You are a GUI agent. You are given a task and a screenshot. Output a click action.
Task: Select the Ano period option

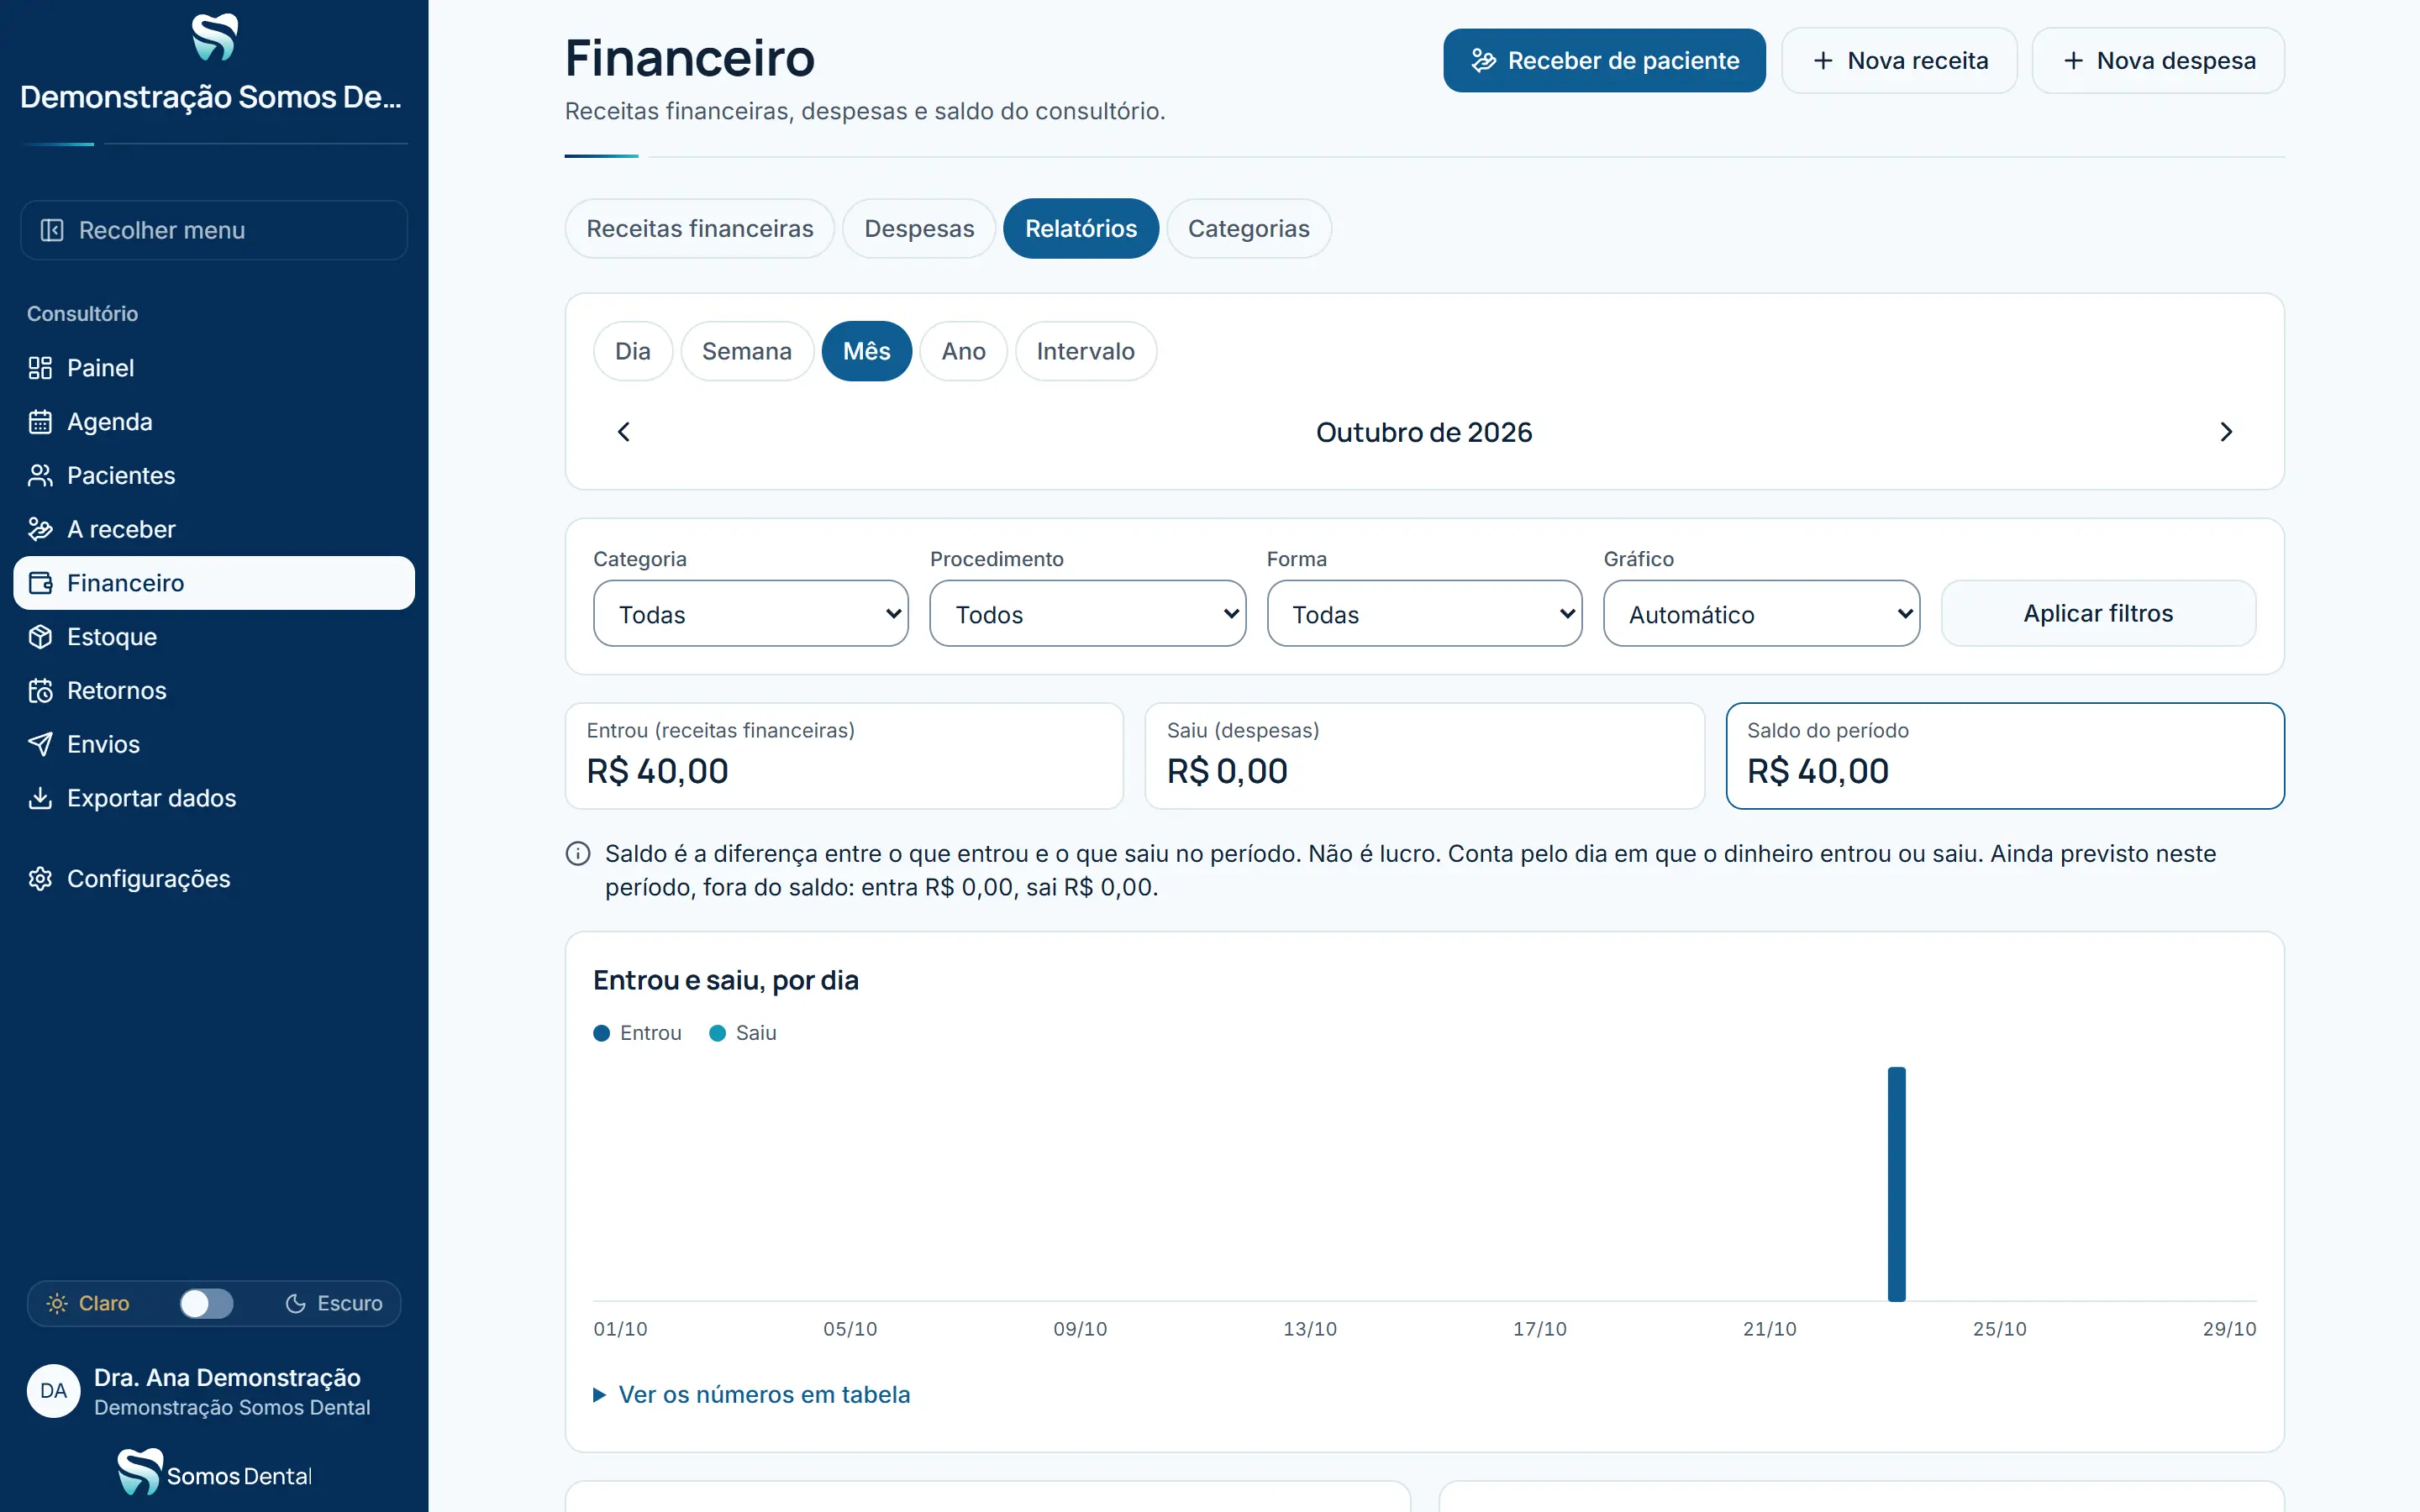point(964,351)
